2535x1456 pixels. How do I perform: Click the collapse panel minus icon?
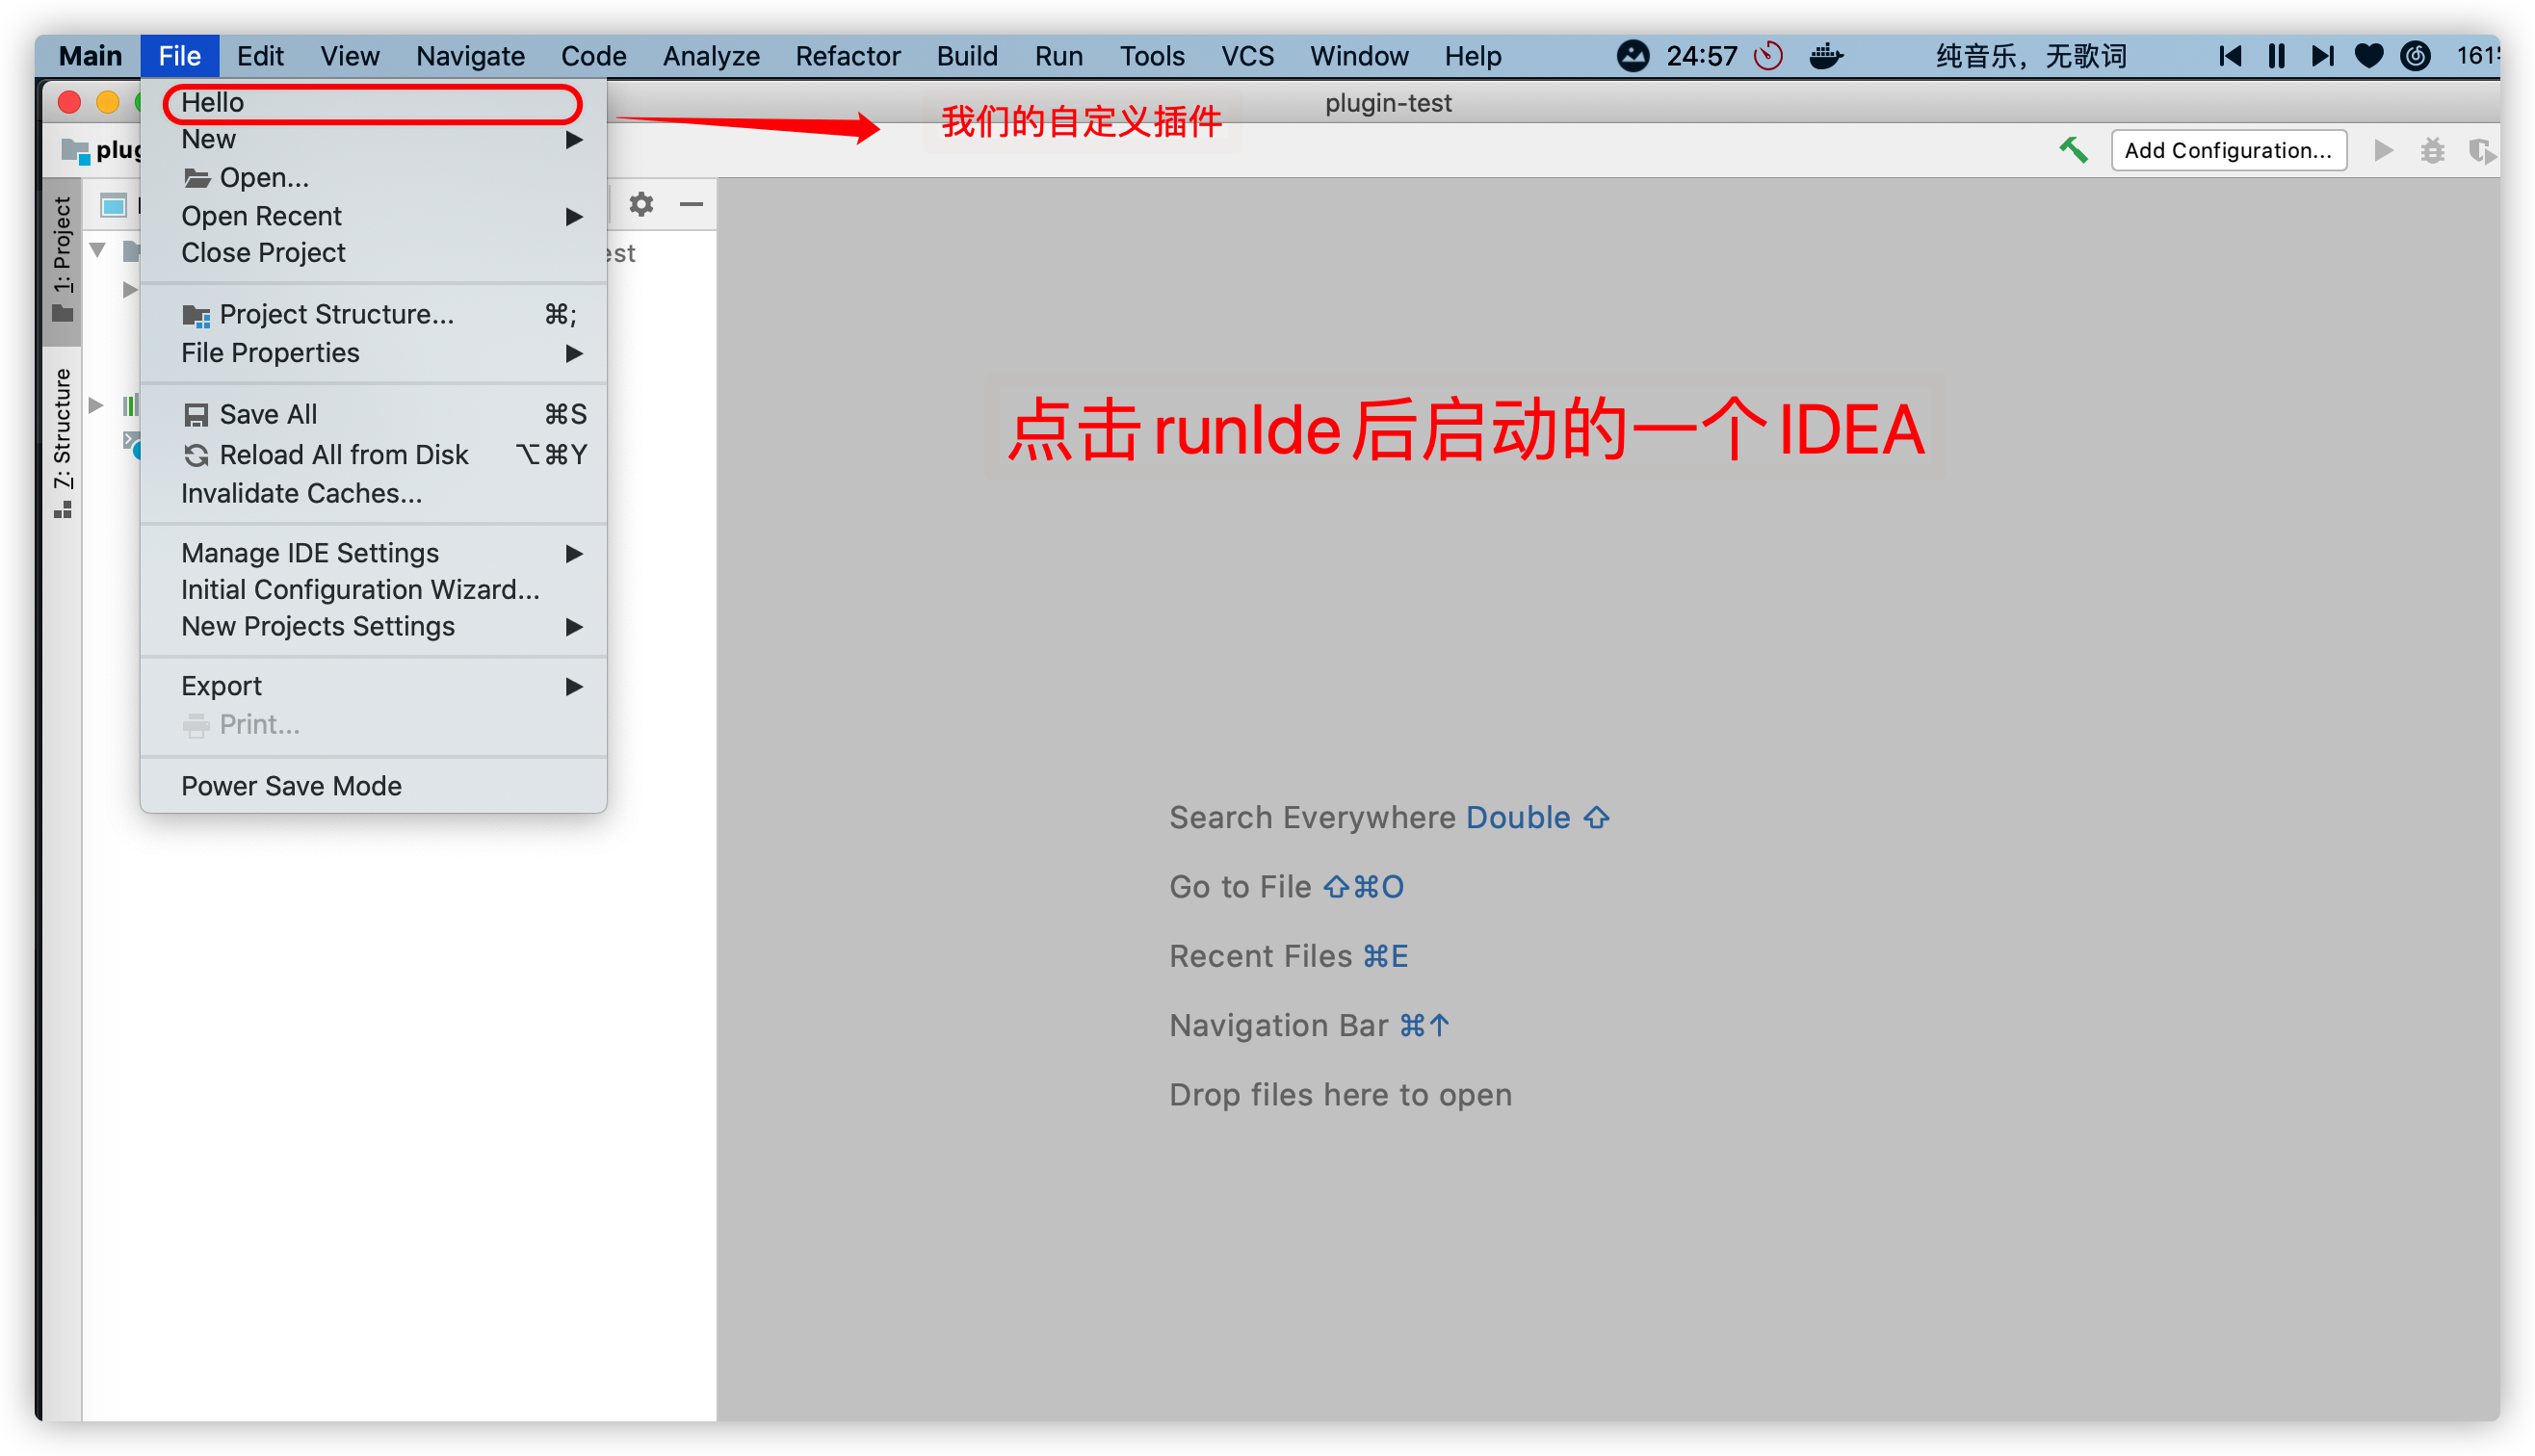[x=692, y=205]
